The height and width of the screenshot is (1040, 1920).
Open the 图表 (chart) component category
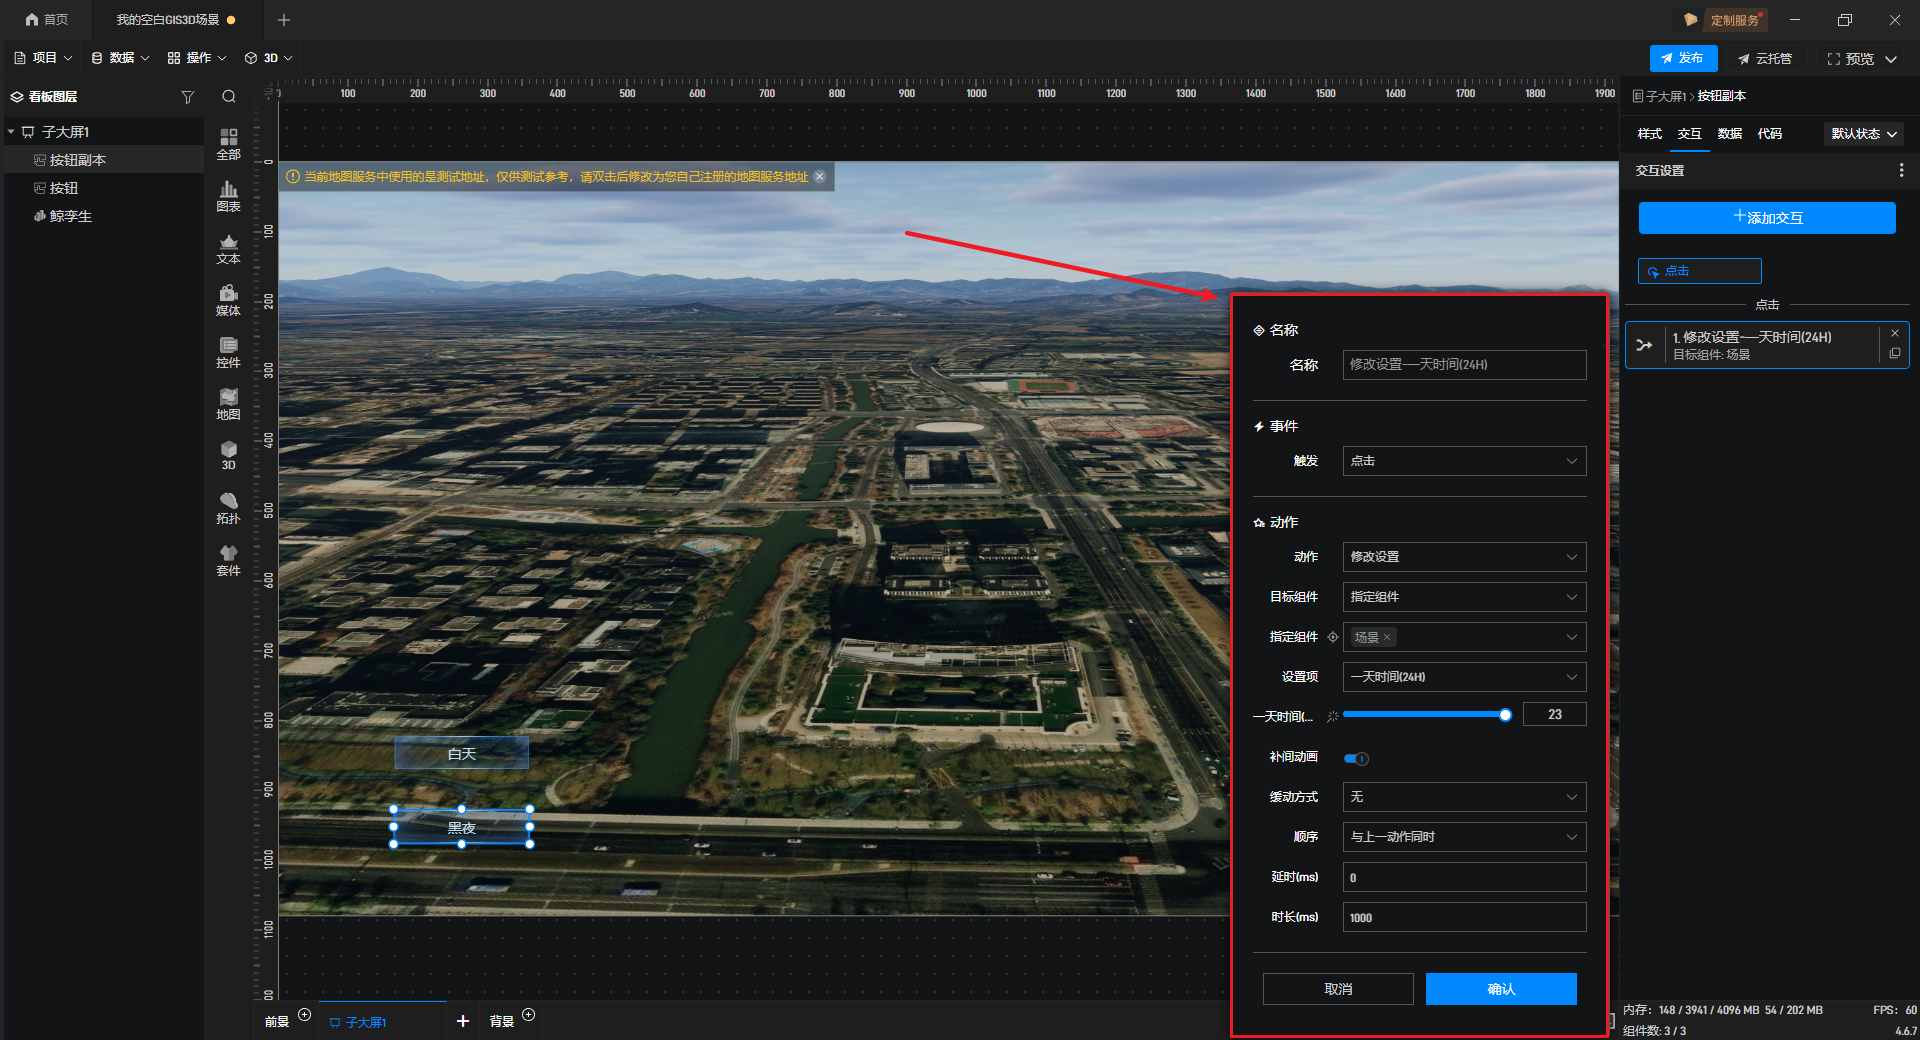228,195
